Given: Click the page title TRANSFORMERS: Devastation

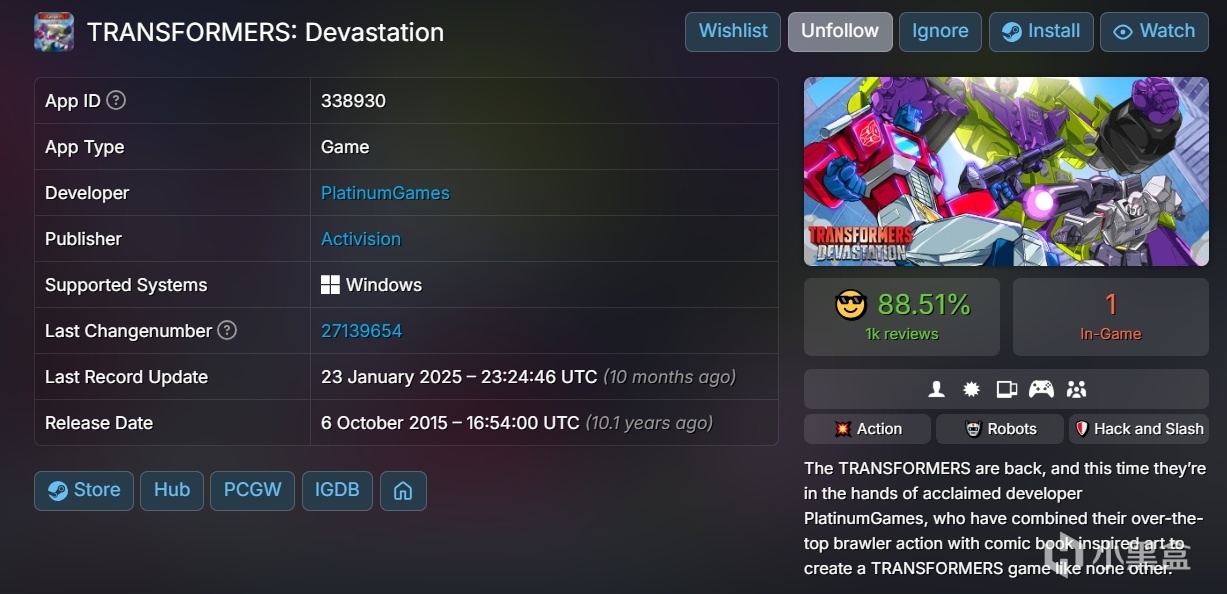Looking at the screenshot, I should [x=265, y=32].
